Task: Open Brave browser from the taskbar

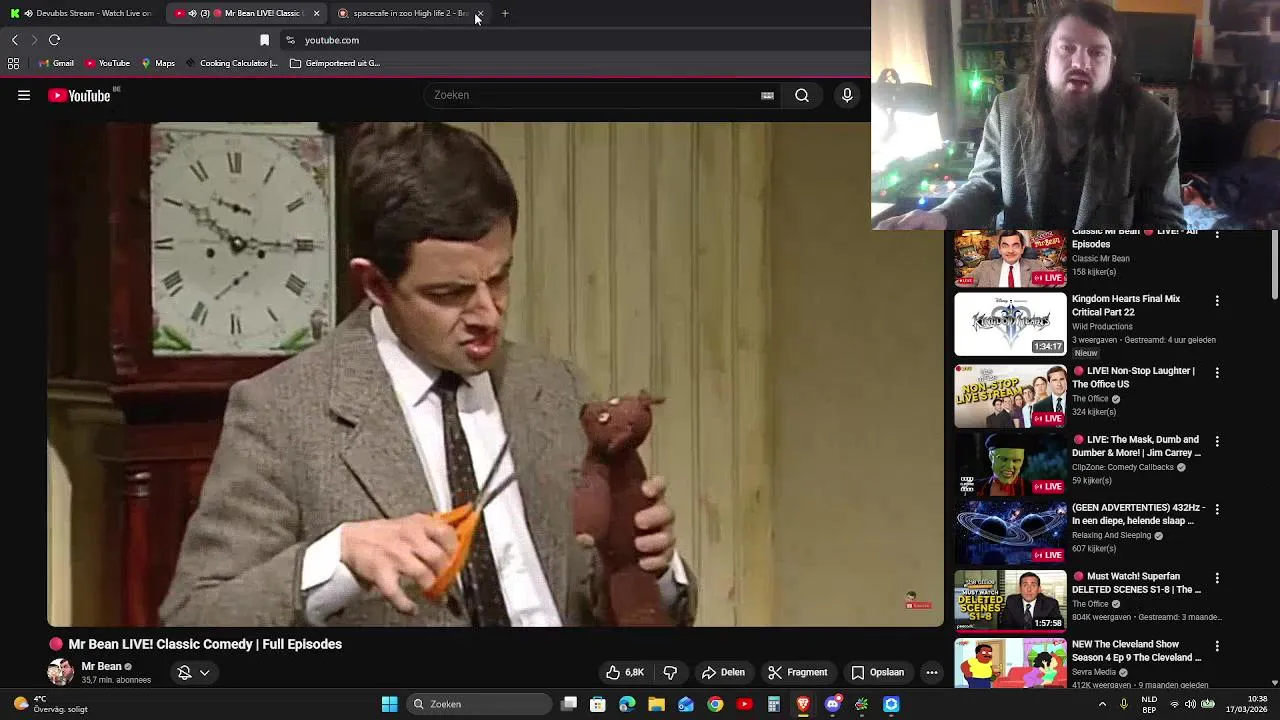Action: (803, 704)
